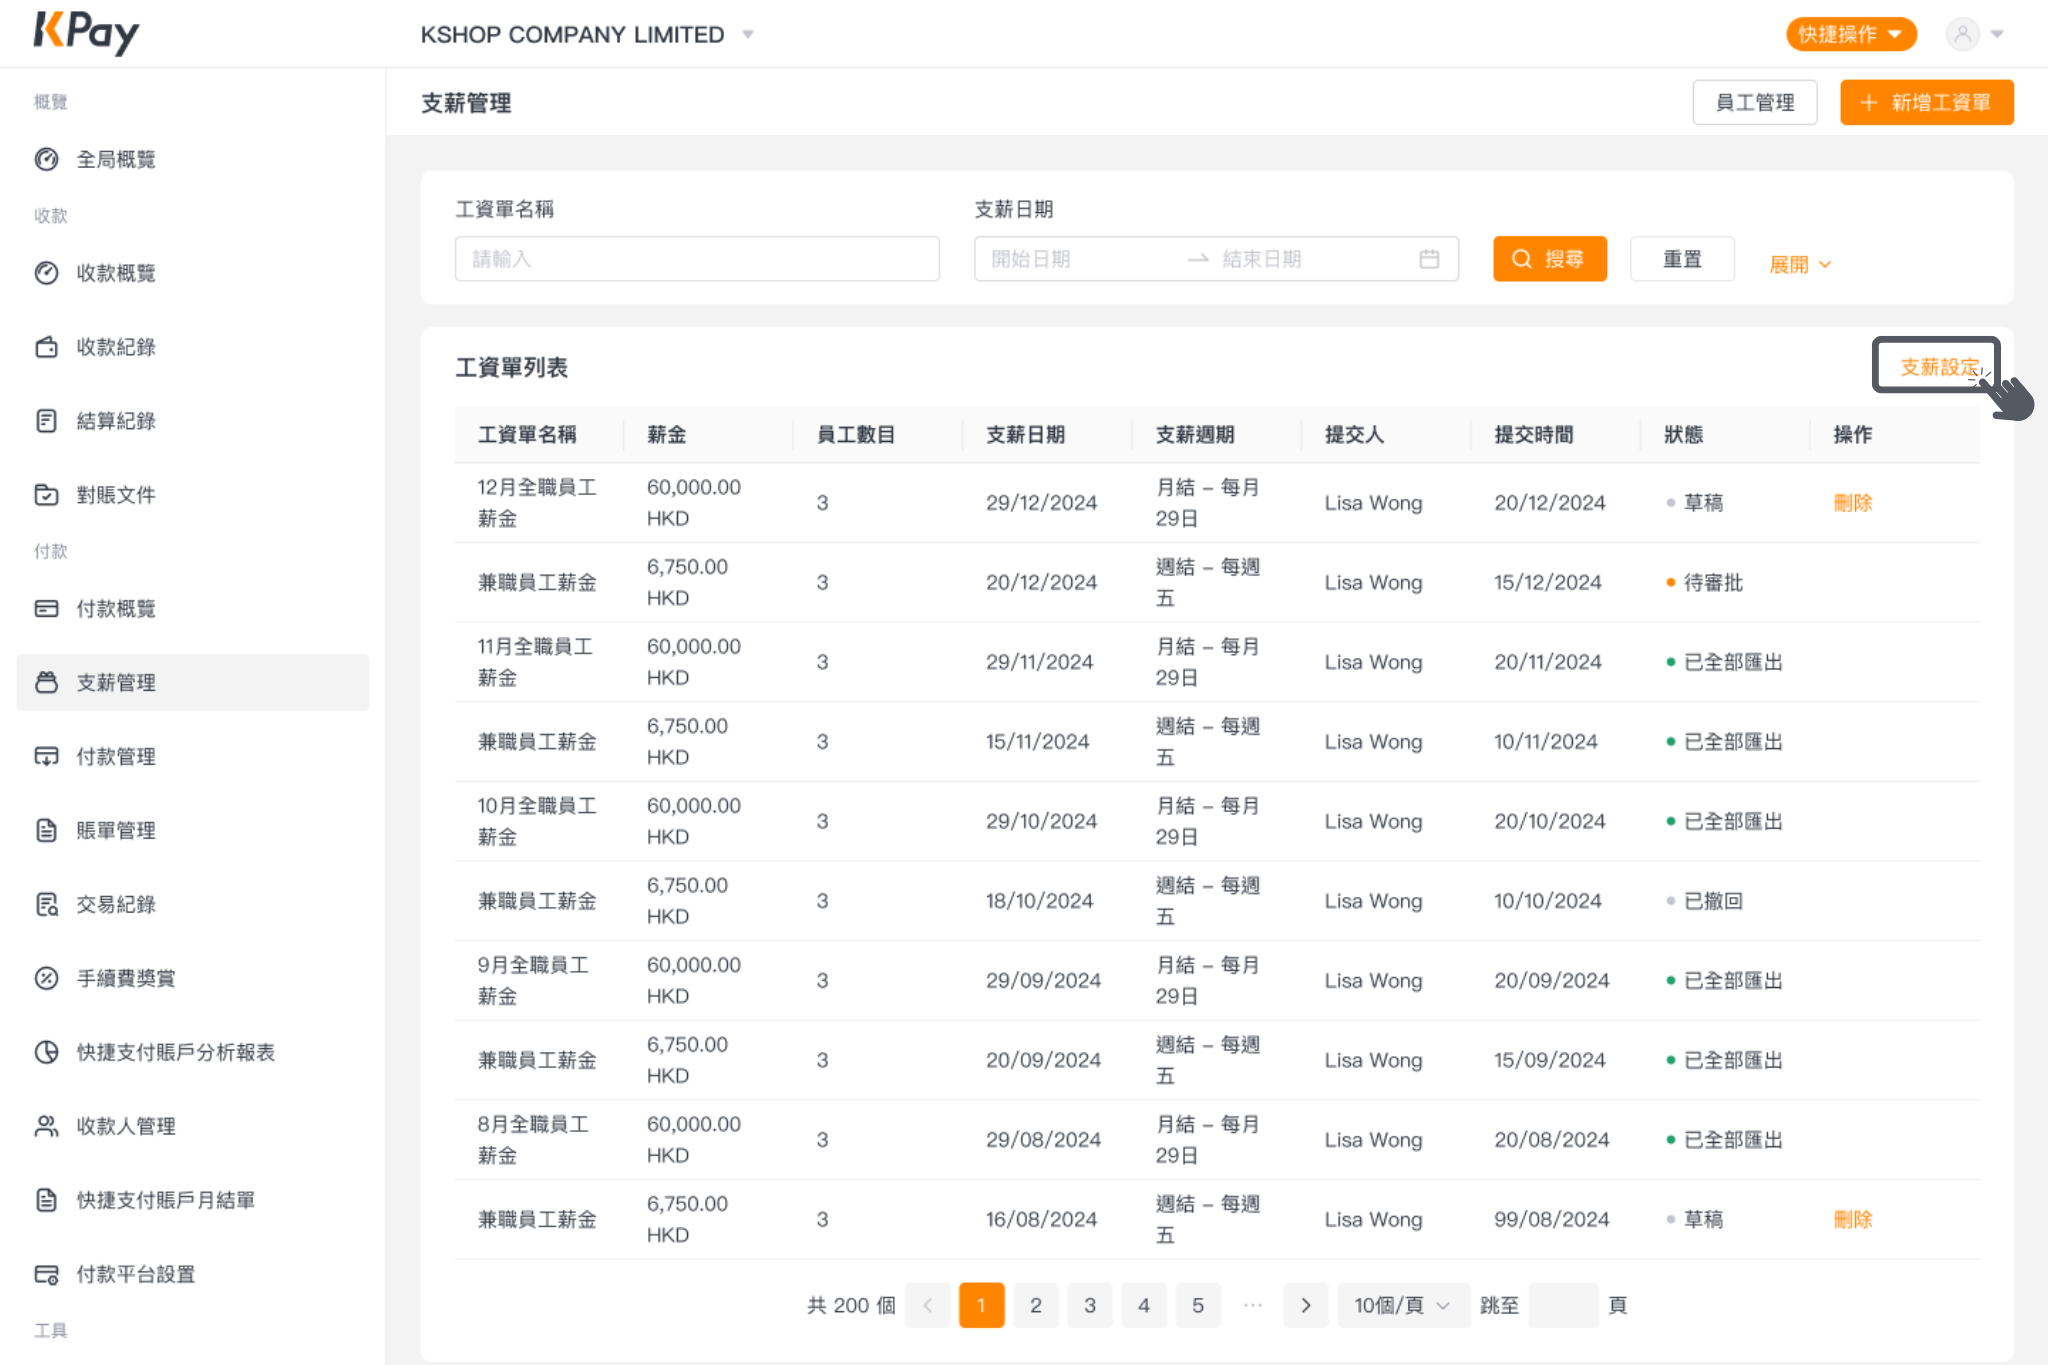Go to page 2
The image size is (2048, 1365).
(x=1036, y=1305)
